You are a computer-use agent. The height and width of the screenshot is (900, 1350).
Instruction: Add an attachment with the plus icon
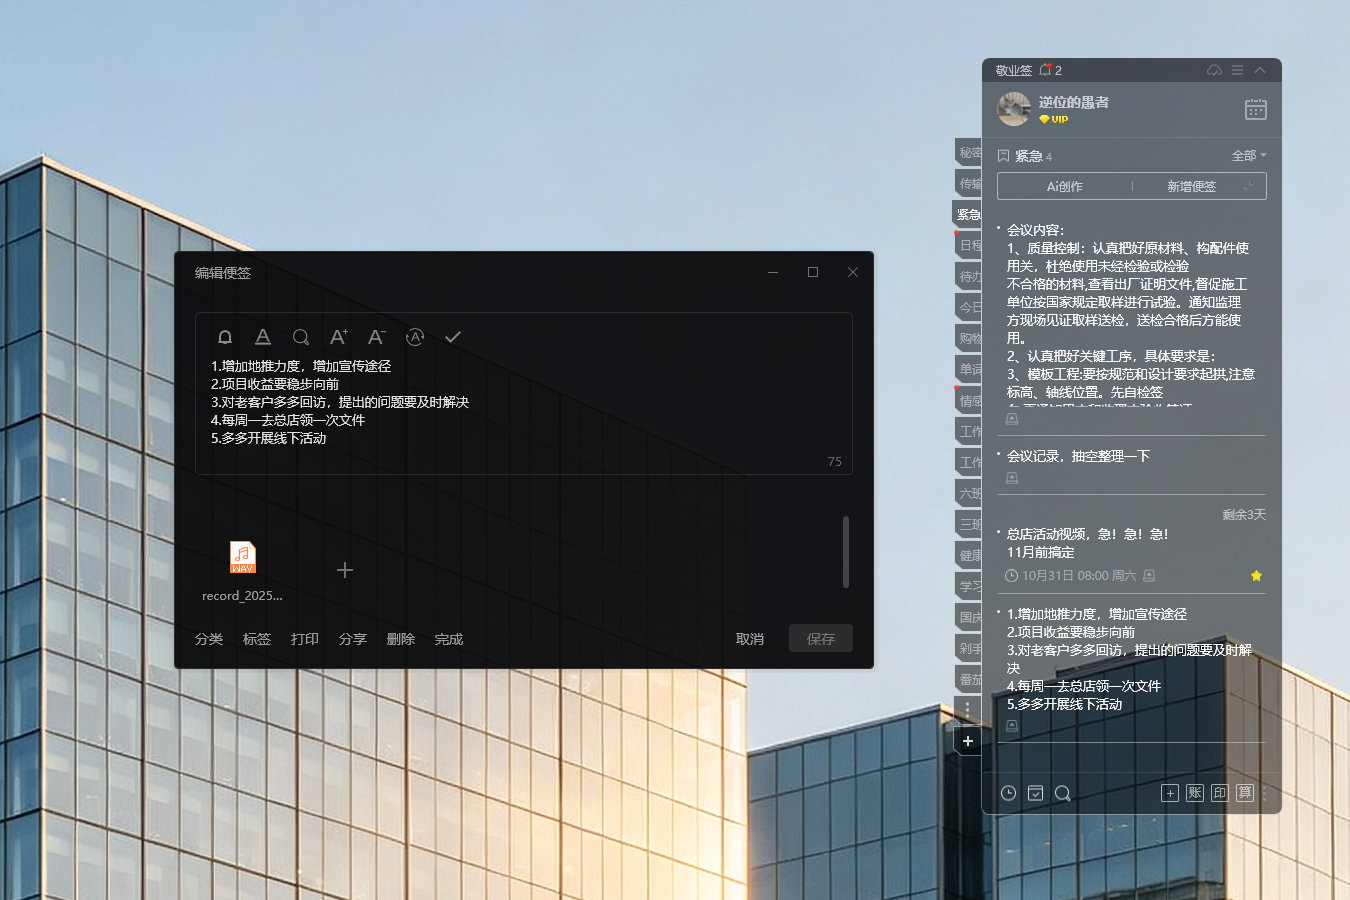coord(345,570)
